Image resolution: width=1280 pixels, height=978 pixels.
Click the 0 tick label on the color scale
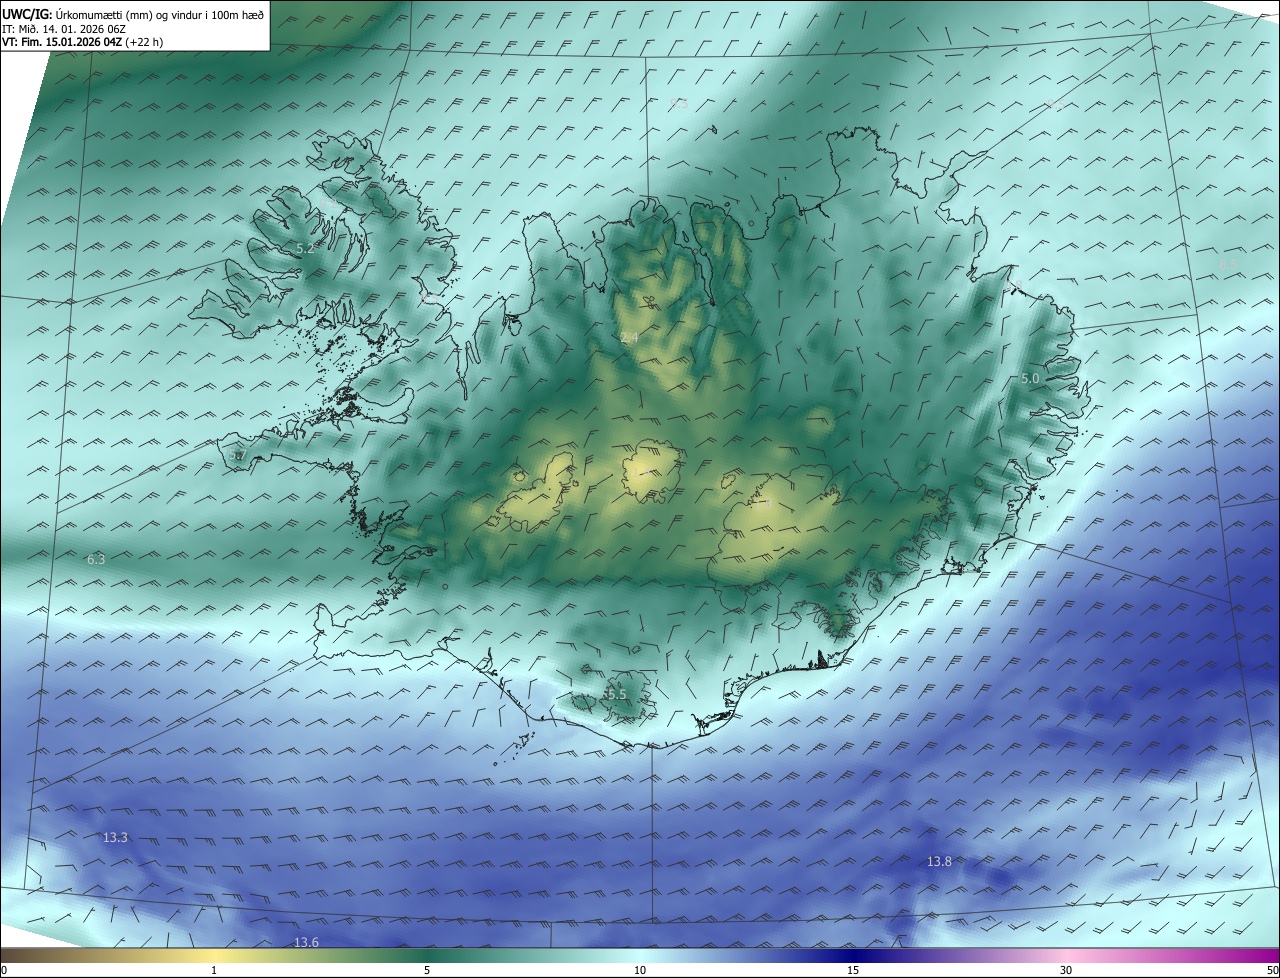(x=4, y=970)
